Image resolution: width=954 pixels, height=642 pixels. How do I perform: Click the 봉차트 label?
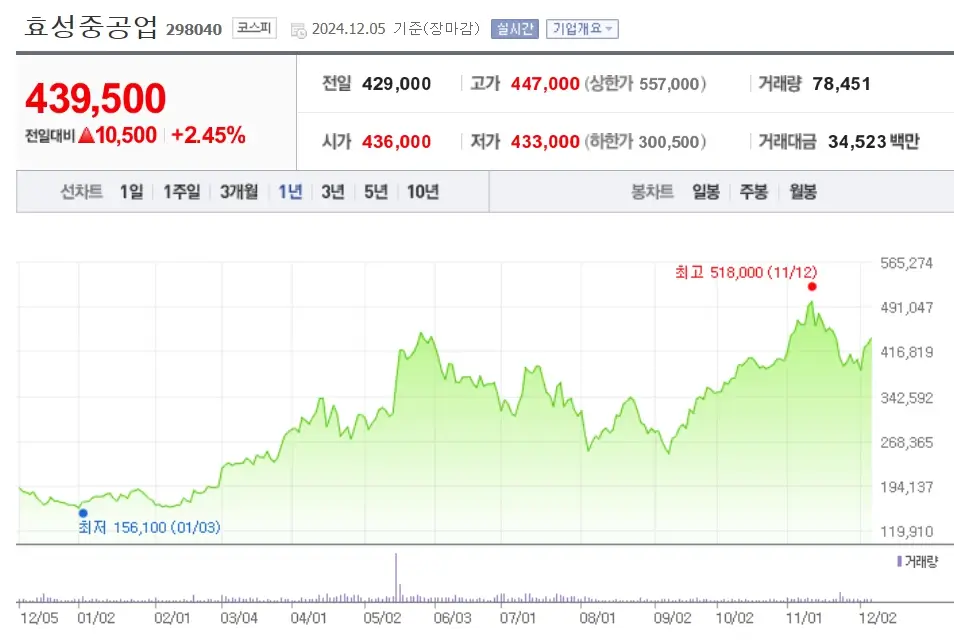(x=652, y=192)
